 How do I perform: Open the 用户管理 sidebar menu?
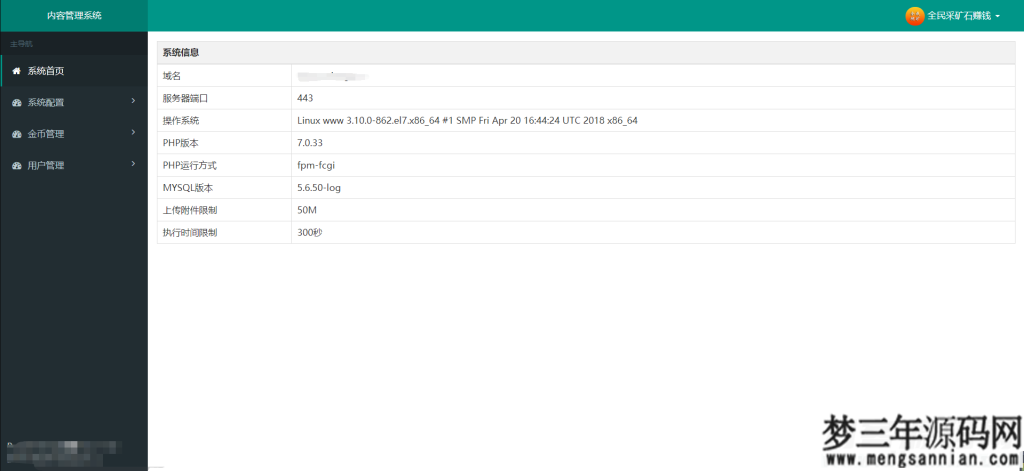[x=46, y=165]
